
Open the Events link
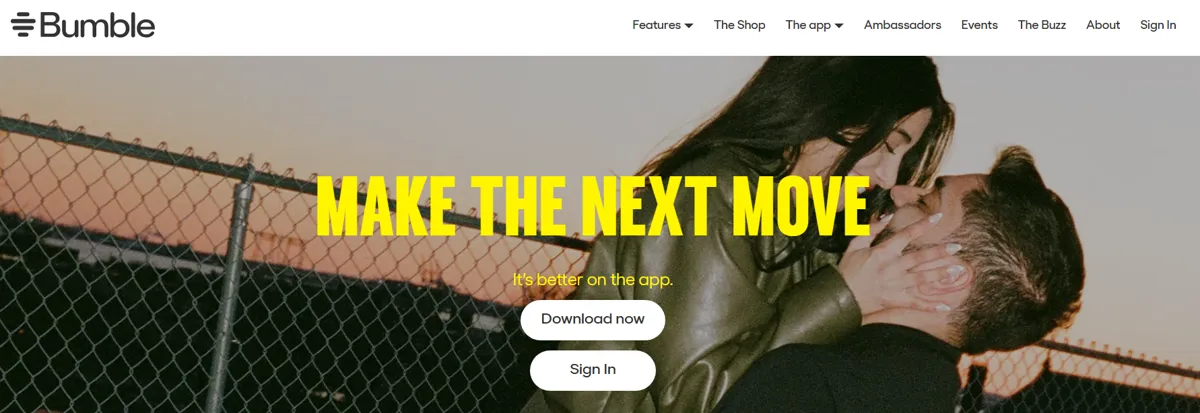[x=979, y=25]
